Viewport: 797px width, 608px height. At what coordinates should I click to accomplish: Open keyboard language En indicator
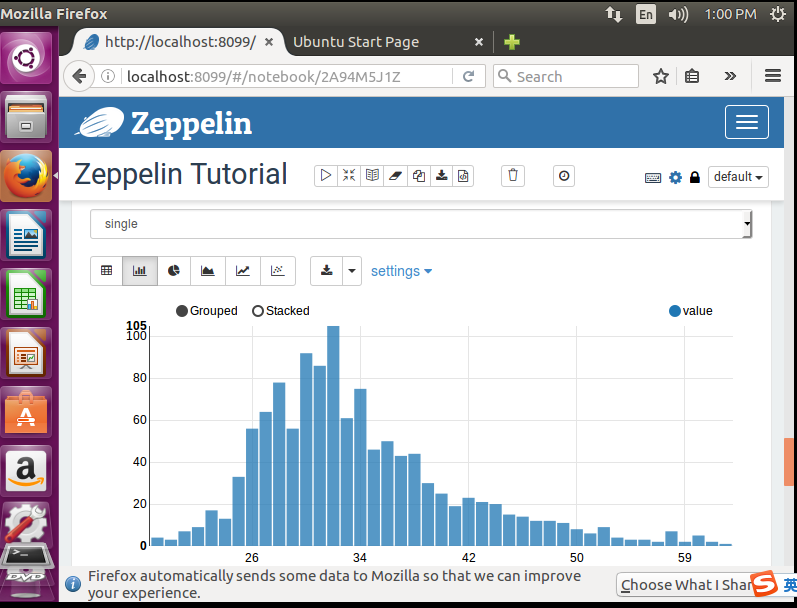[646, 14]
